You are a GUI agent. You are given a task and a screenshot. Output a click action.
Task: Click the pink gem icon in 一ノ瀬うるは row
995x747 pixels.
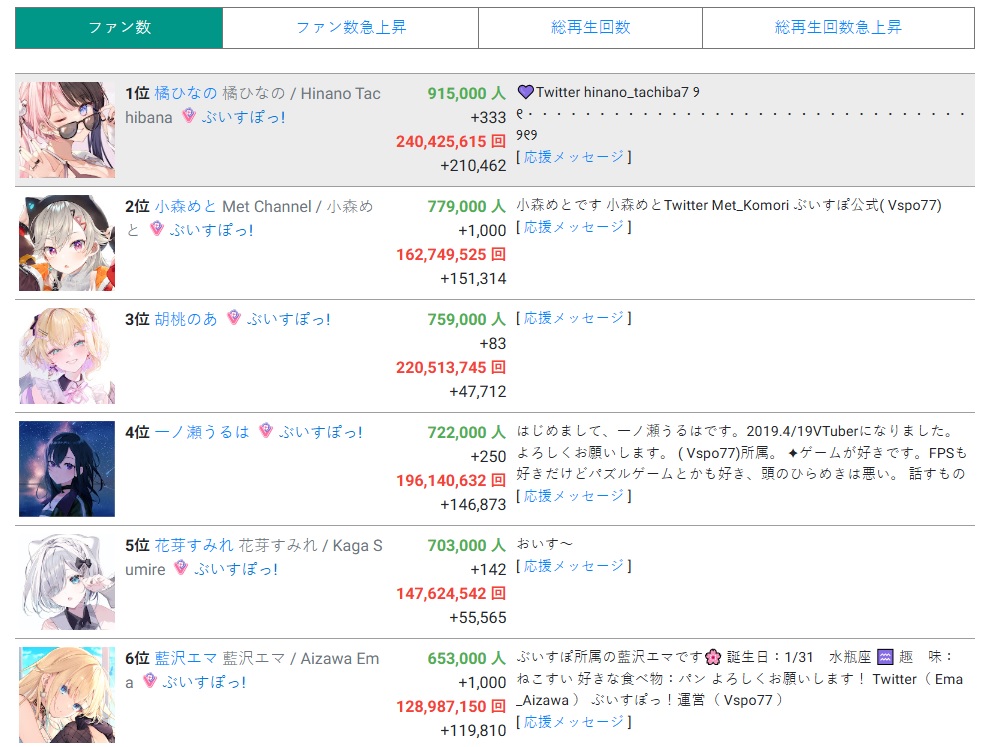tap(266, 430)
